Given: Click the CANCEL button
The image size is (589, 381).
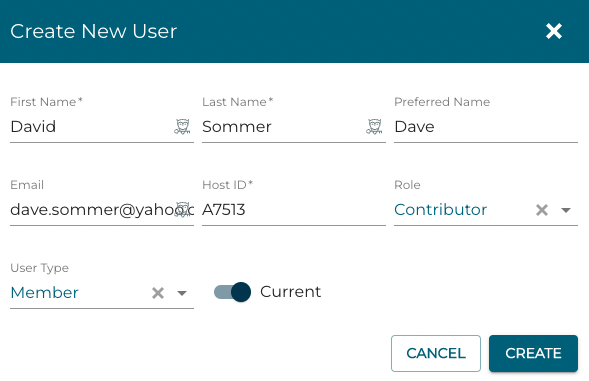Looking at the screenshot, I should pos(436,353).
